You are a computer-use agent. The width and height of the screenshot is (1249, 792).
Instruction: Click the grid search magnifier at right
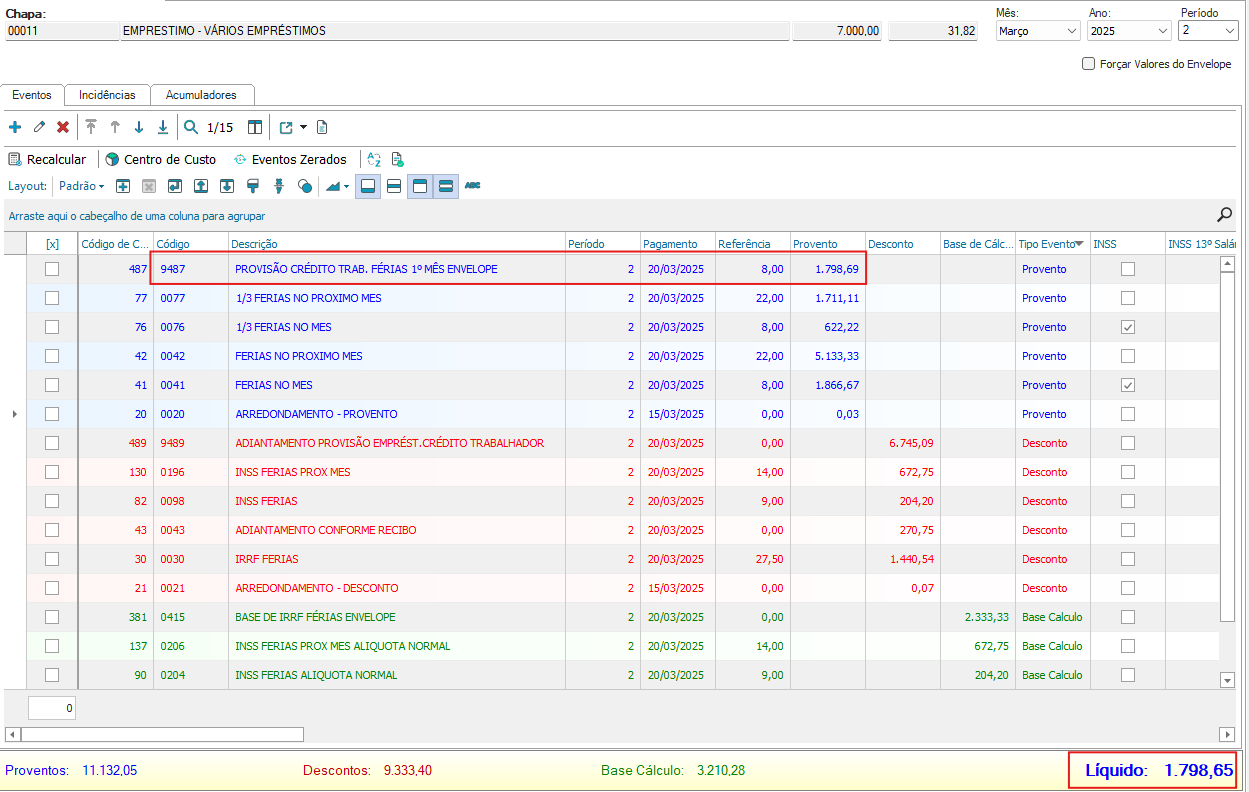[x=1224, y=214]
